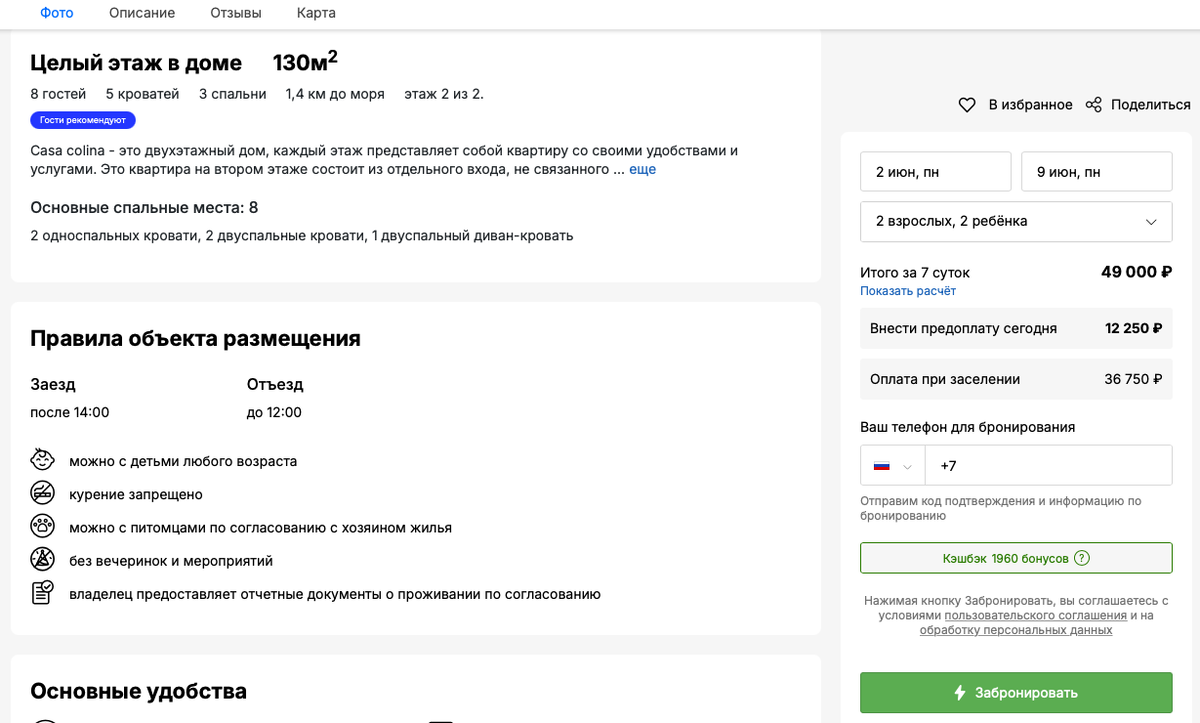Click the pets paw icon
Image resolution: width=1200 pixels, height=723 pixels.
42,527
